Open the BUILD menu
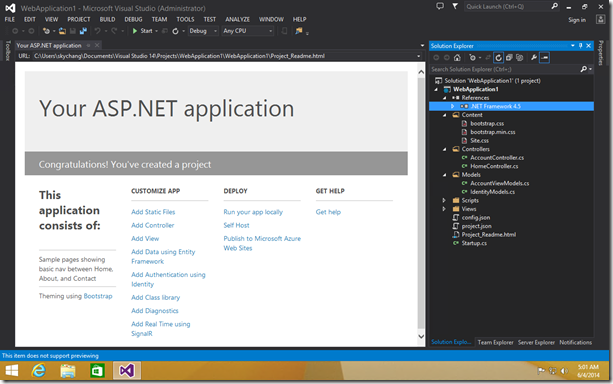 107,19
